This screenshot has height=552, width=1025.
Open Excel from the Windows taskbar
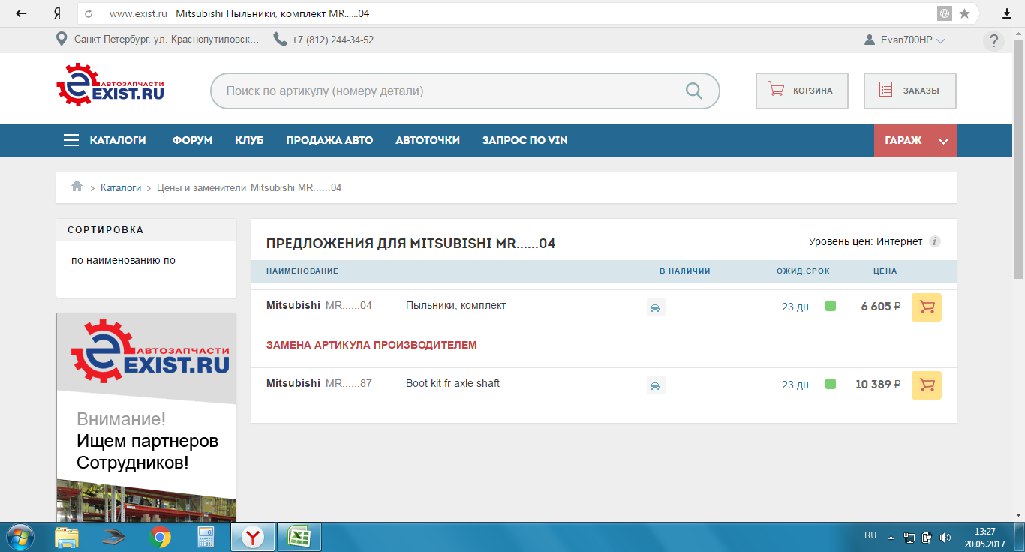tap(297, 537)
